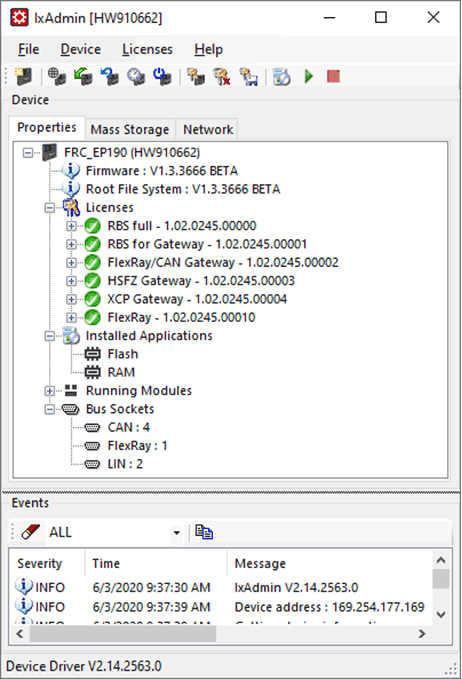Click the blue undo arrow device icon
The height and width of the screenshot is (679, 462).
point(110,77)
